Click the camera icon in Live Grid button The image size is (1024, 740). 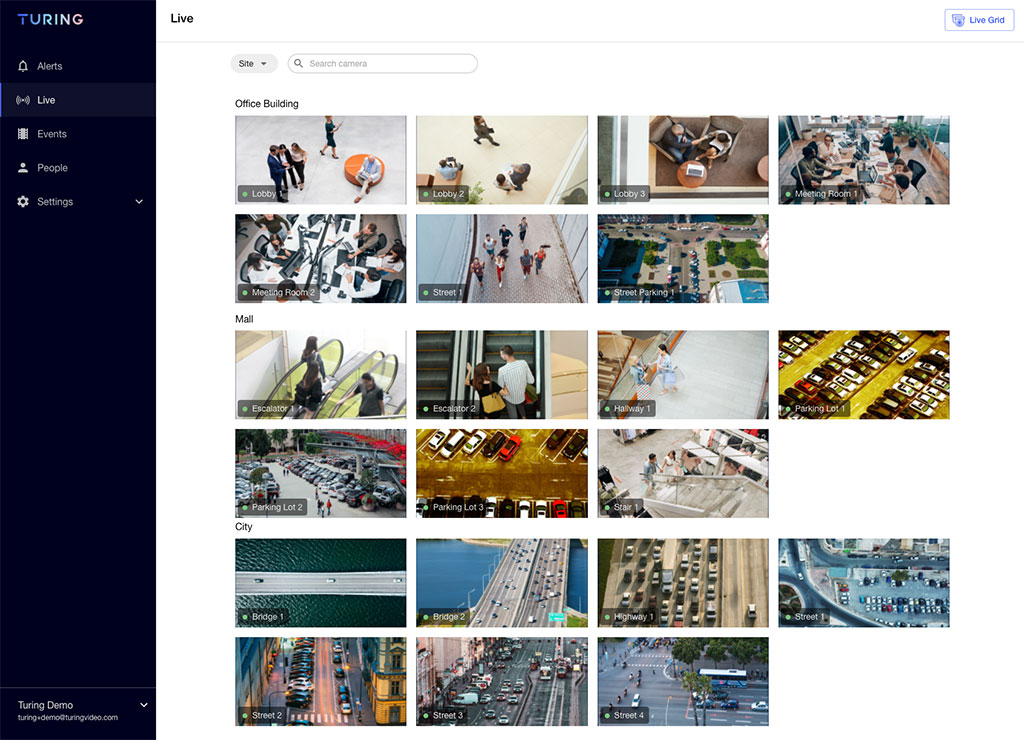958,20
